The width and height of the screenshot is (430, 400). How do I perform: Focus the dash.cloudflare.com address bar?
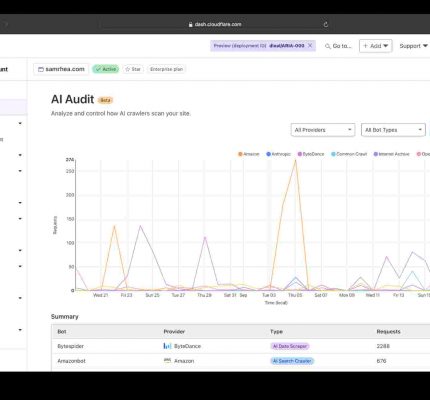click(215, 24)
